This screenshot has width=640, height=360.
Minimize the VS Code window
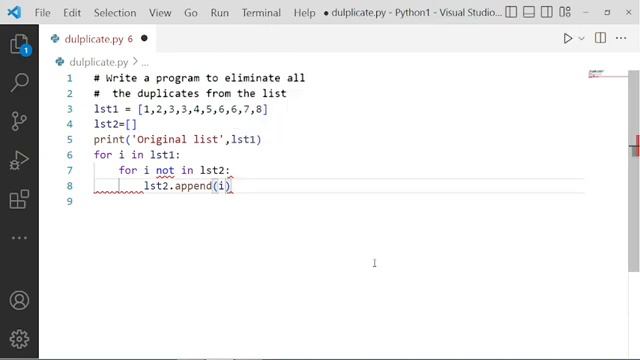pos(586,13)
